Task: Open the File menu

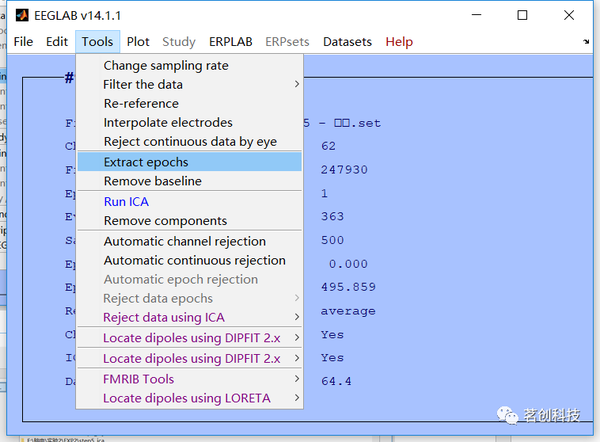Action: point(23,42)
